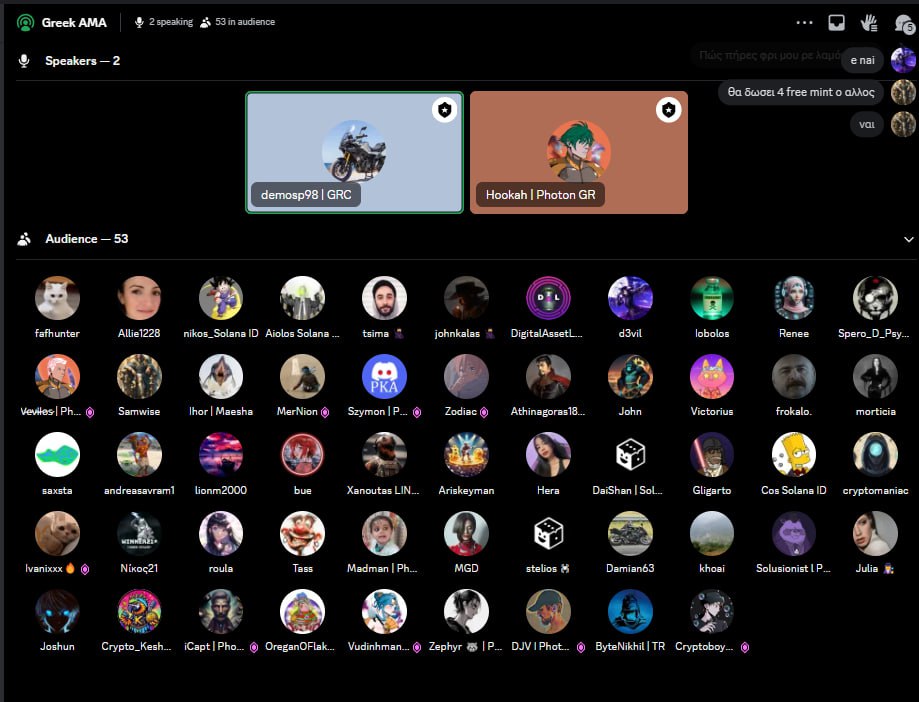919x702 pixels.
Task: Toggle Raise Hand to request to speak
Action: pos(868,22)
